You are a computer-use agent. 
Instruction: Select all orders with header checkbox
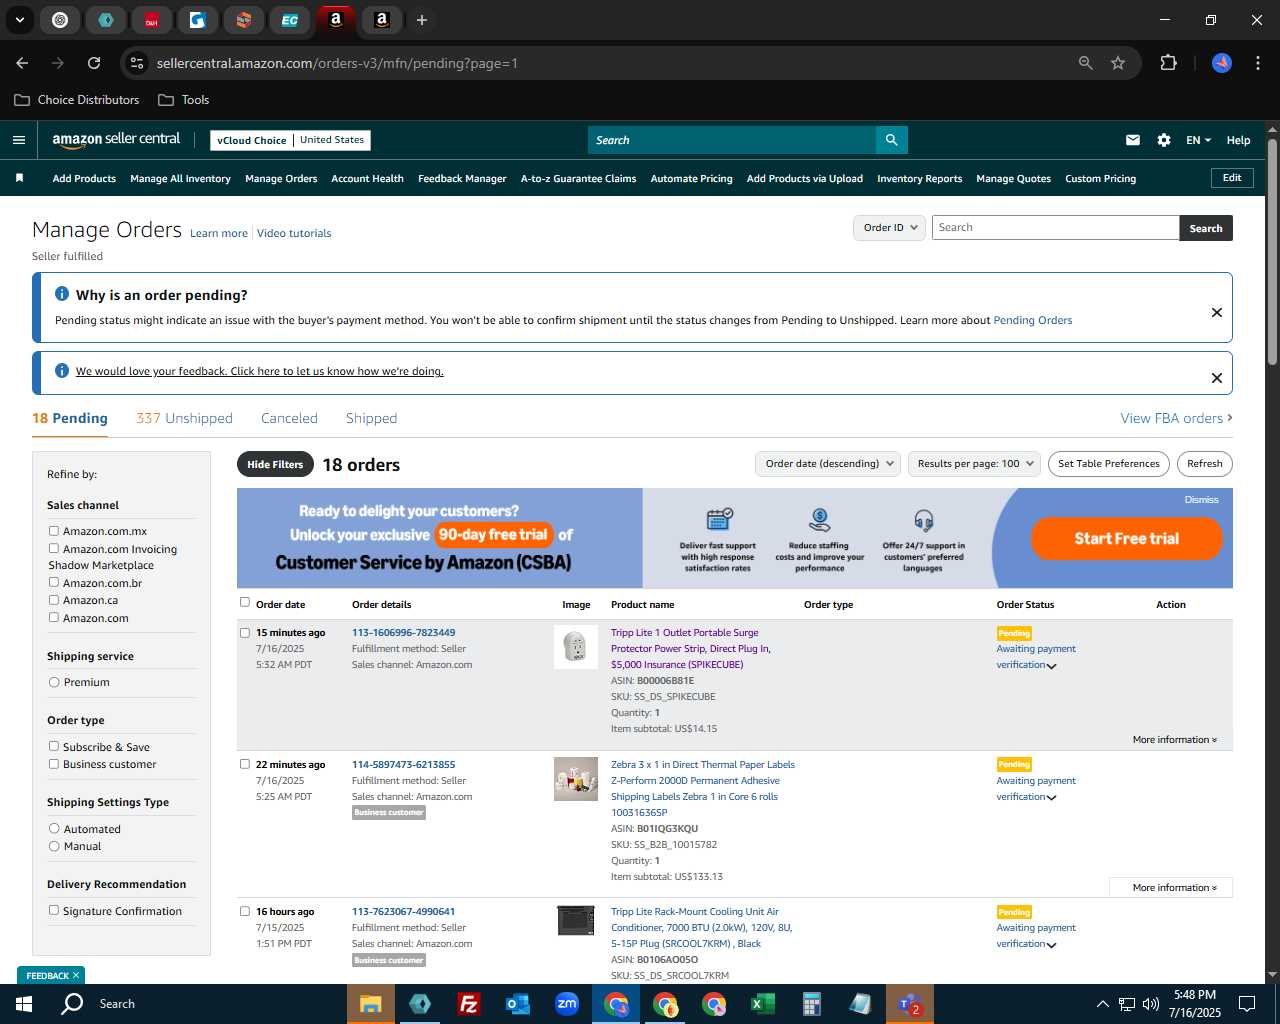(245, 602)
